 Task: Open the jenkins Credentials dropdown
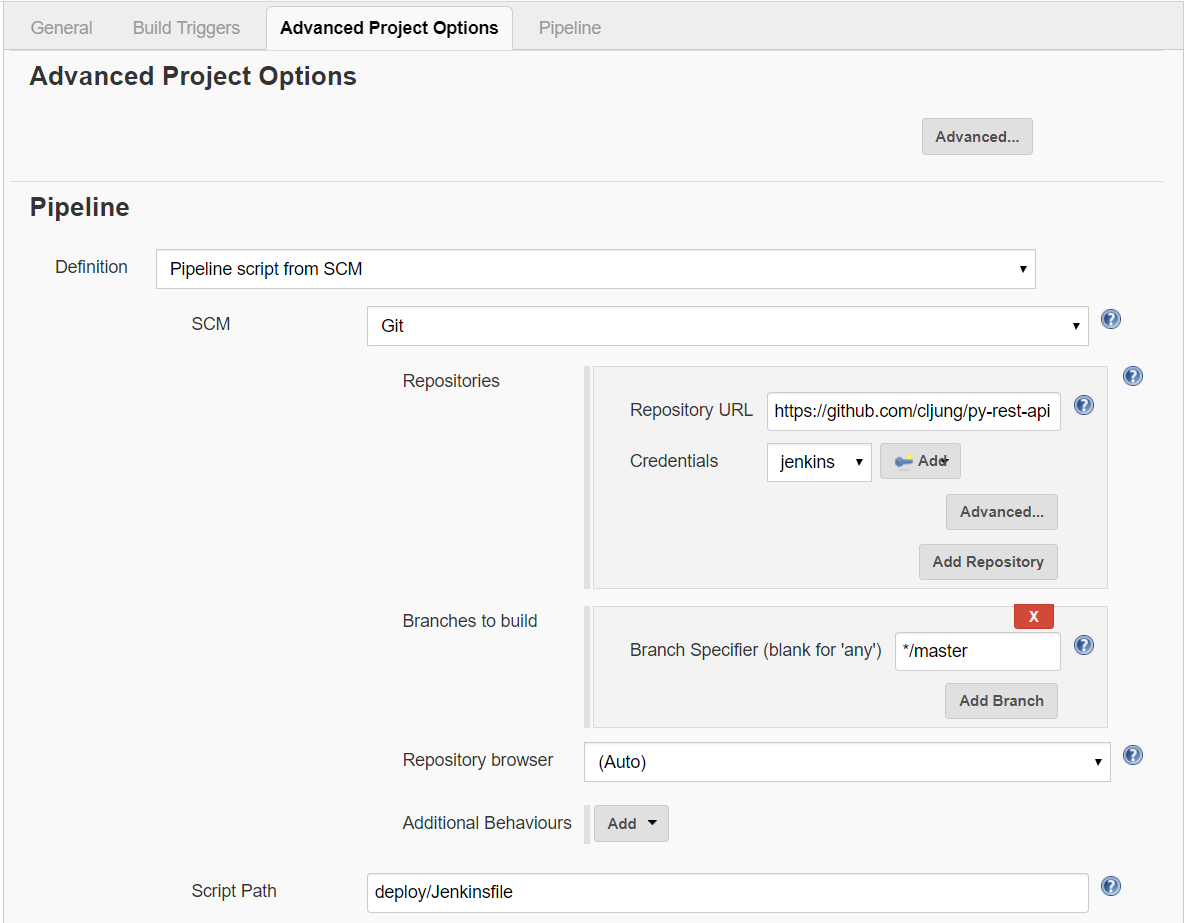click(x=818, y=462)
